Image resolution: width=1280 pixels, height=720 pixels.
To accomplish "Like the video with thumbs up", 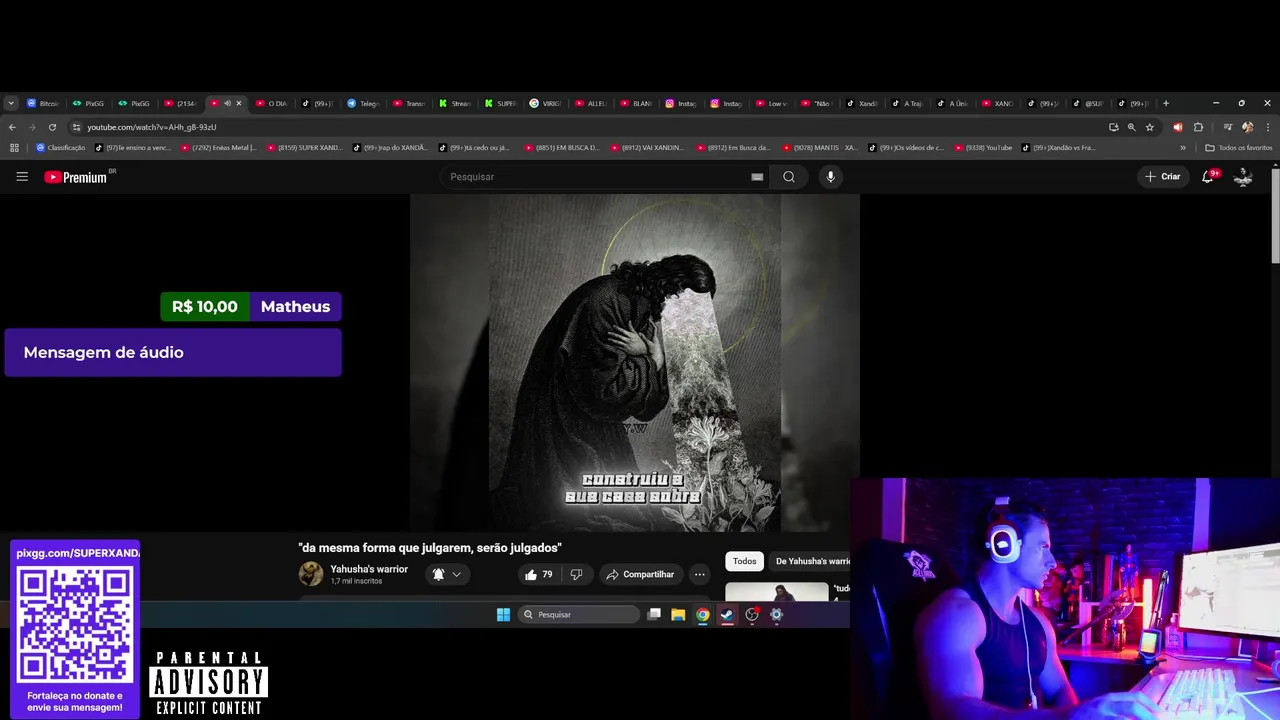I will pyautogui.click(x=539, y=575).
